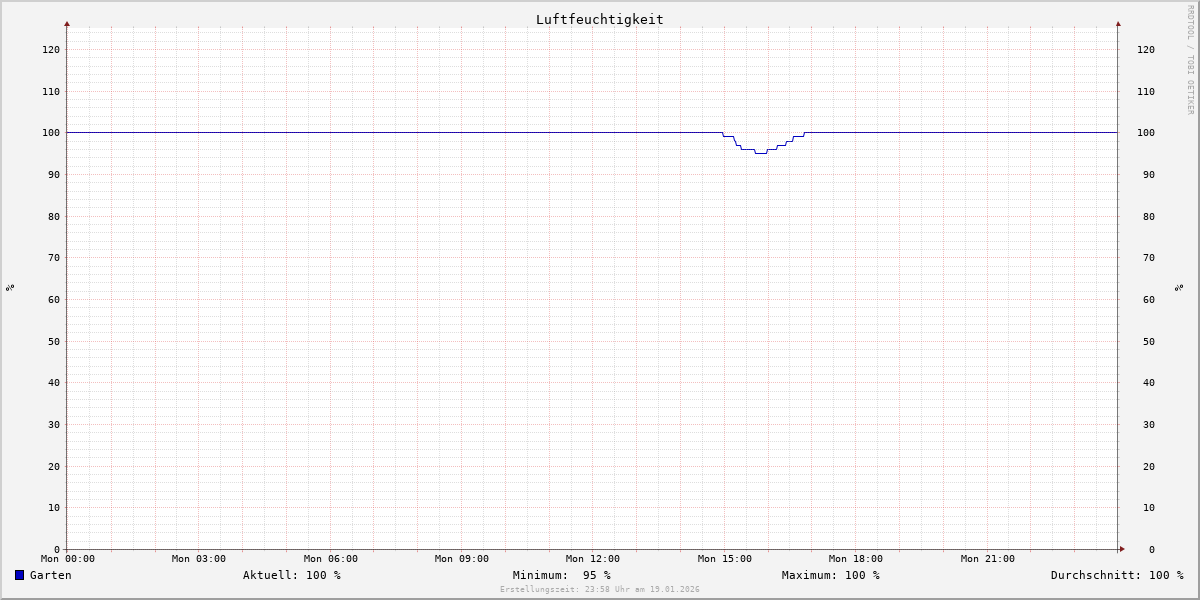Click the Mon 12:00 time axis label
Image resolution: width=1200 pixels, height=600 pixels.
593,559
